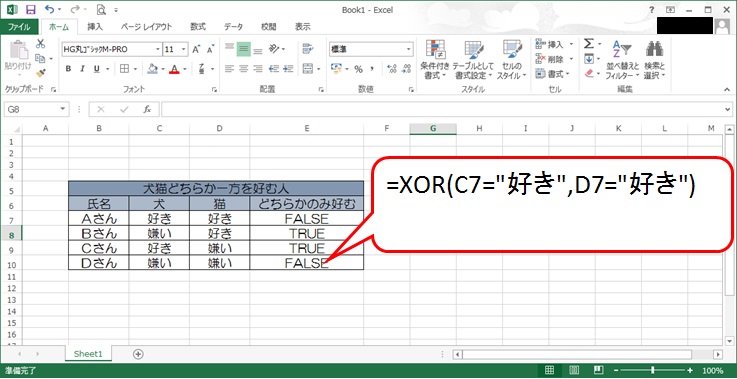Viewport: 737px width, 379px height.
Task: Add a new sheet with plus button
Action: coord(138,354)
